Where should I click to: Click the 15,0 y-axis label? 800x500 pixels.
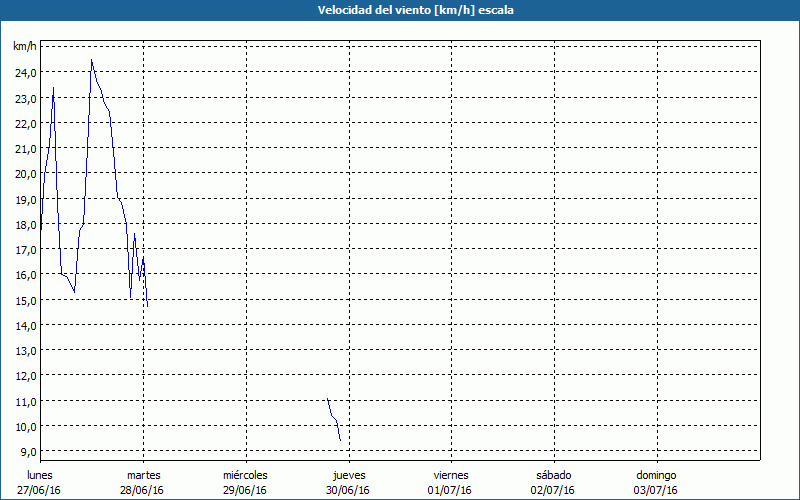point(25,300)
